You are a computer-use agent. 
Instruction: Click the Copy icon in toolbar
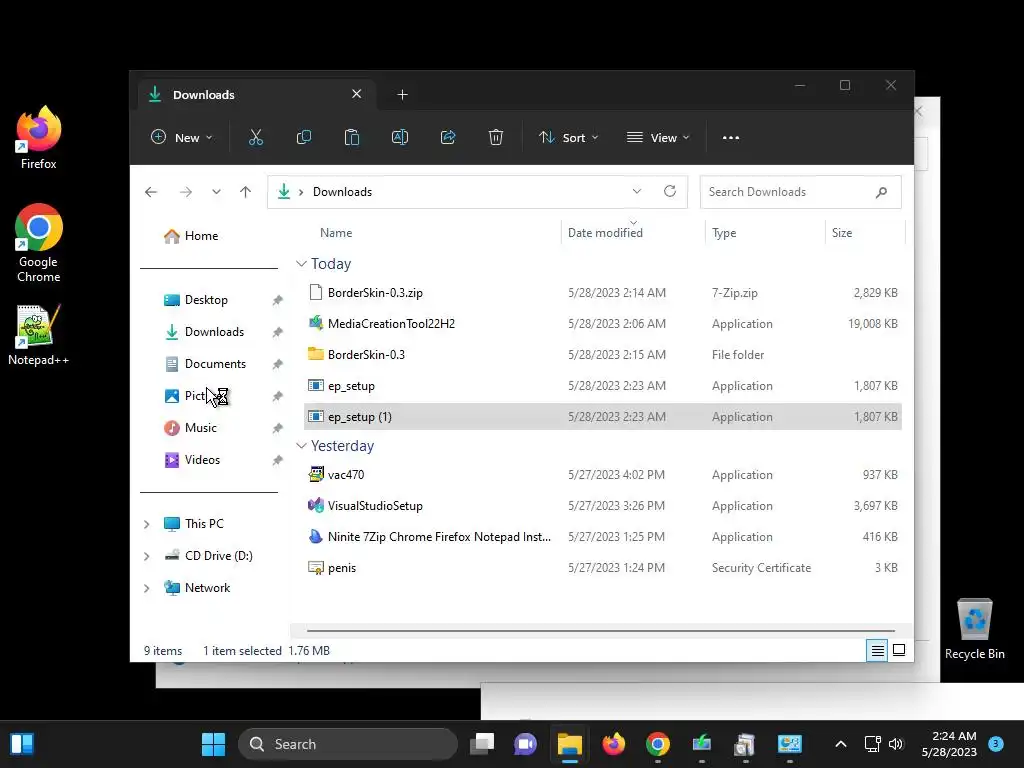tap(304, 138)
